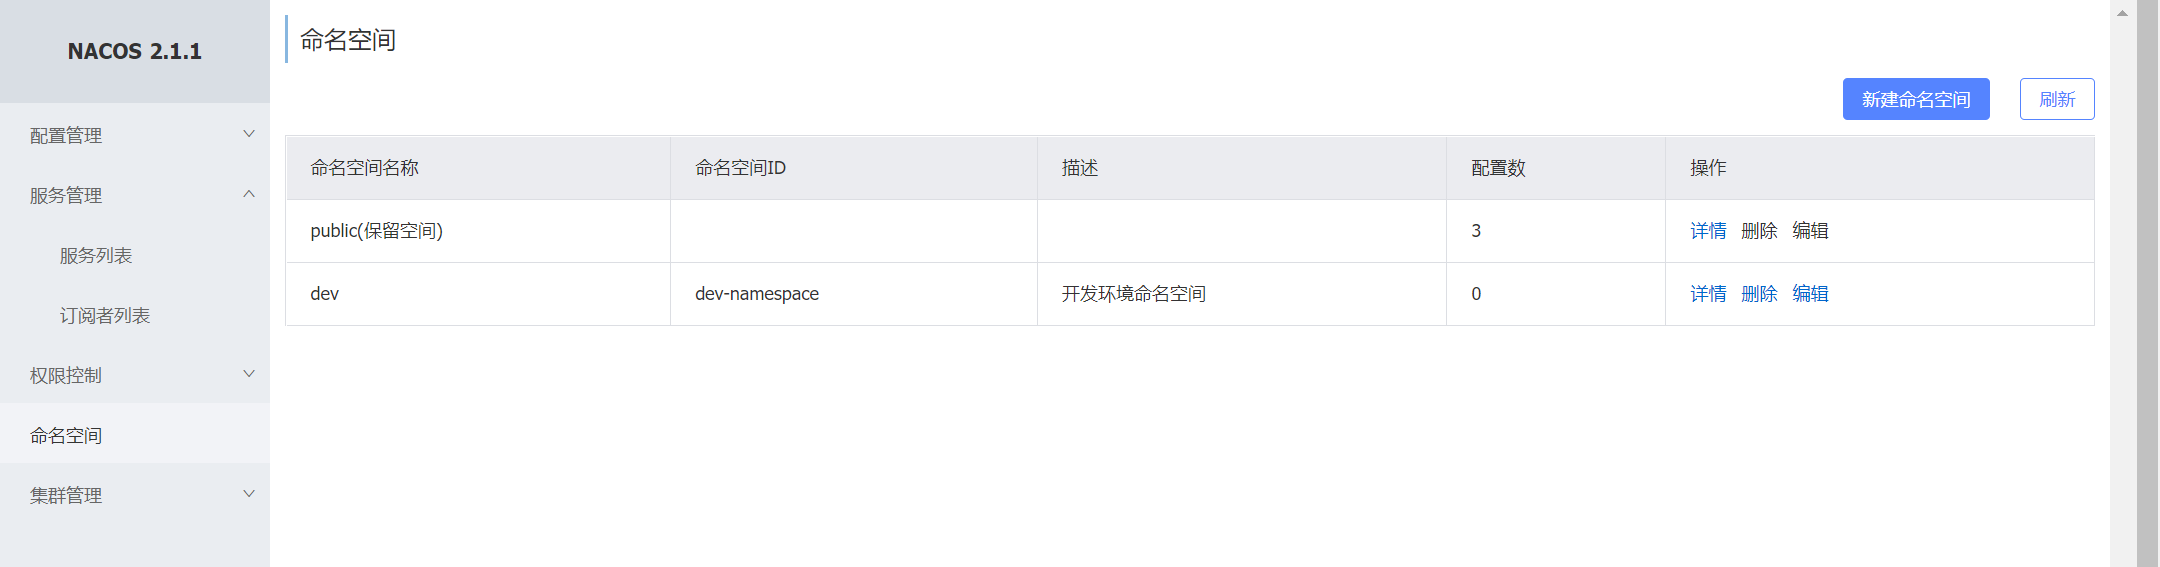Click 删除 in the public row
This screenshot has width=2160, height=567.
click(x=1759, y=231)
